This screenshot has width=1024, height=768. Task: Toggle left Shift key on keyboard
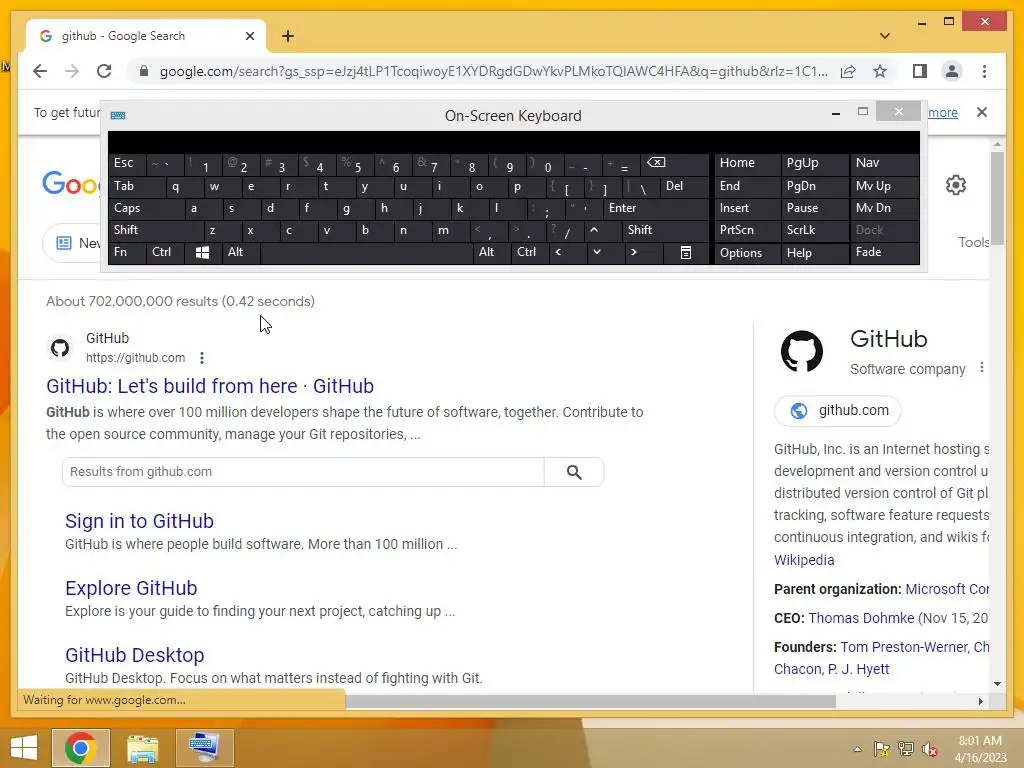pyautogui.click(x=156, y=230)
